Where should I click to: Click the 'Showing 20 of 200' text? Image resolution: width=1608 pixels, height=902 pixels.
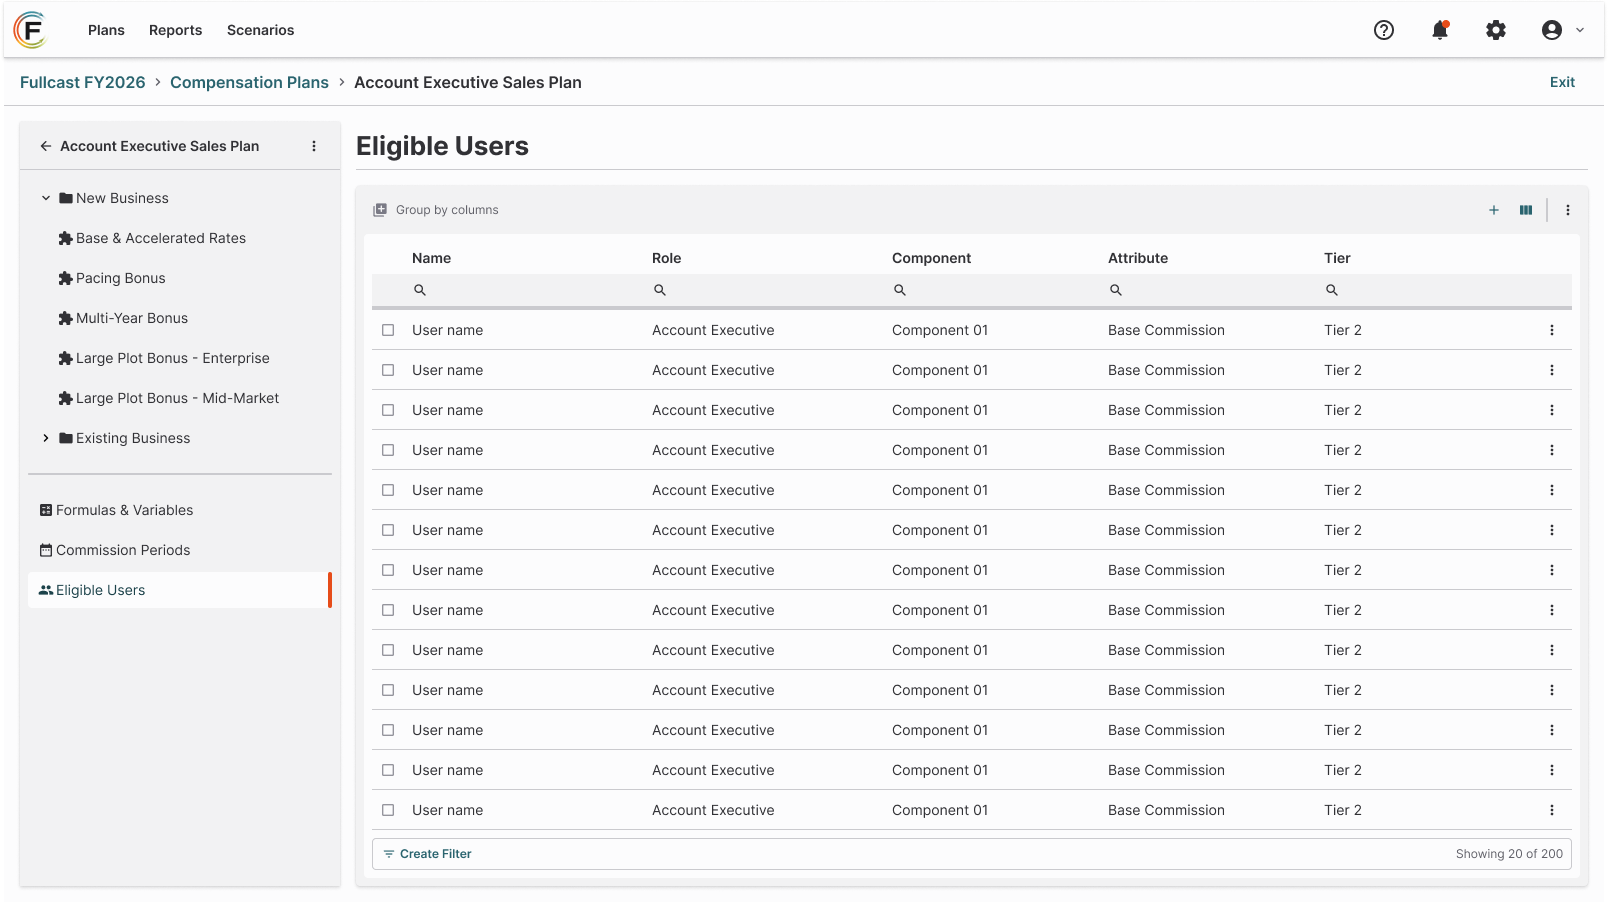(x=1509, y=854)
